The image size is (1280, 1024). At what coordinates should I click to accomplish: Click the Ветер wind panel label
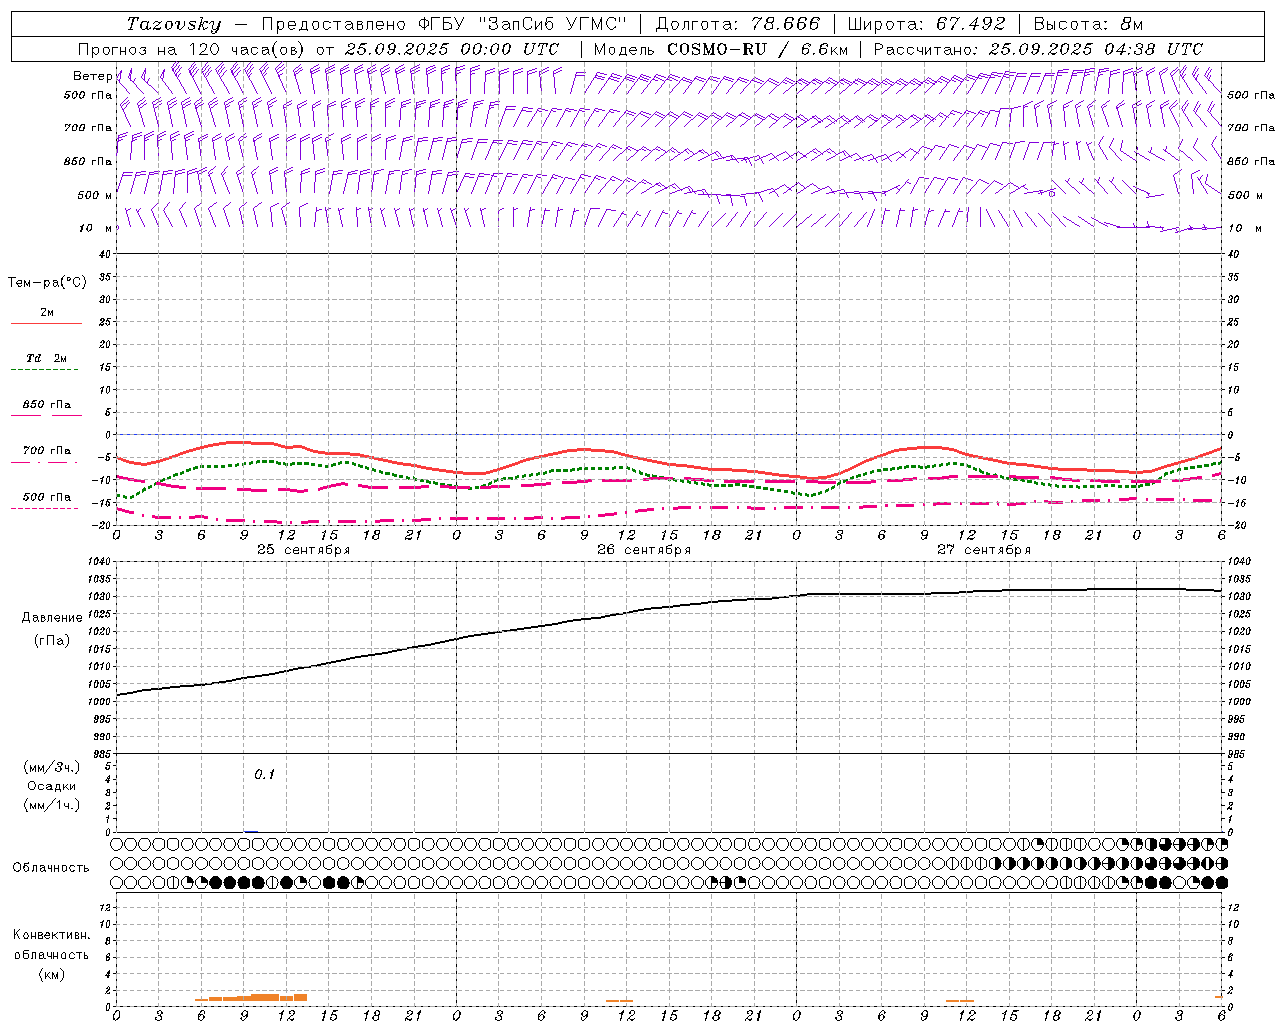(x=92, y=76)
